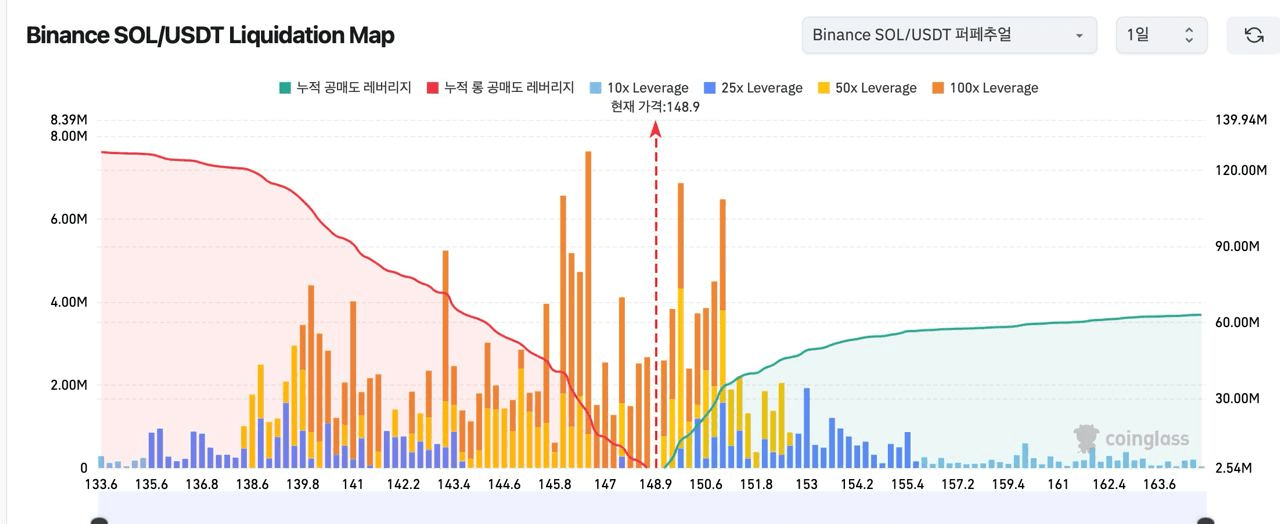
Task: Click the left zoom slider handle
Action: coord(99,521)
